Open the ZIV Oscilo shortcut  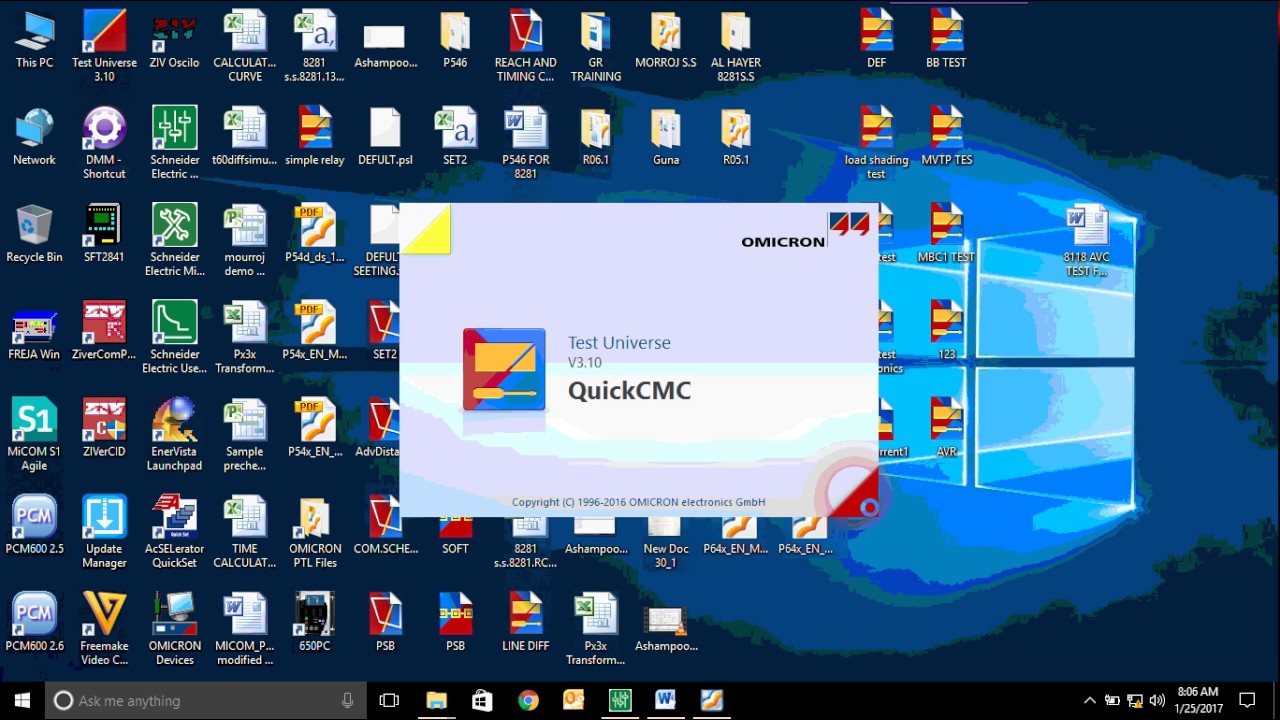[174, 40]
